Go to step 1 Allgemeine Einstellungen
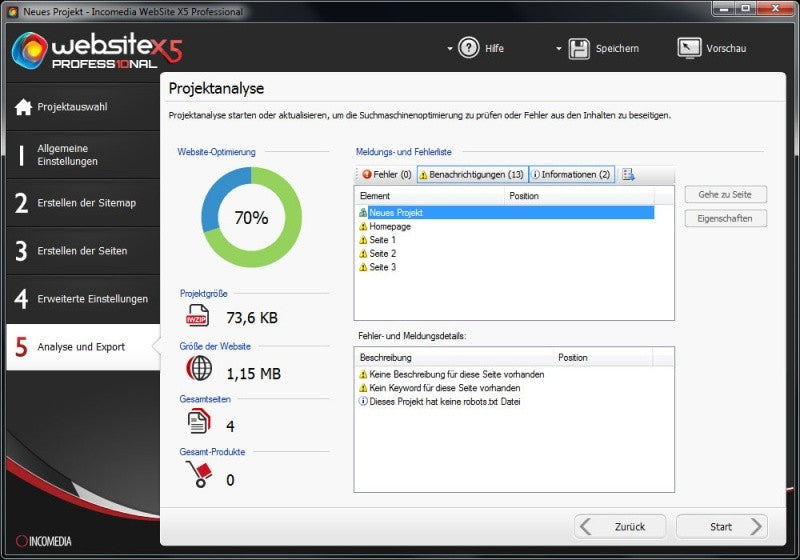This screenshot has height=560, width=800. tap(83, 155)
